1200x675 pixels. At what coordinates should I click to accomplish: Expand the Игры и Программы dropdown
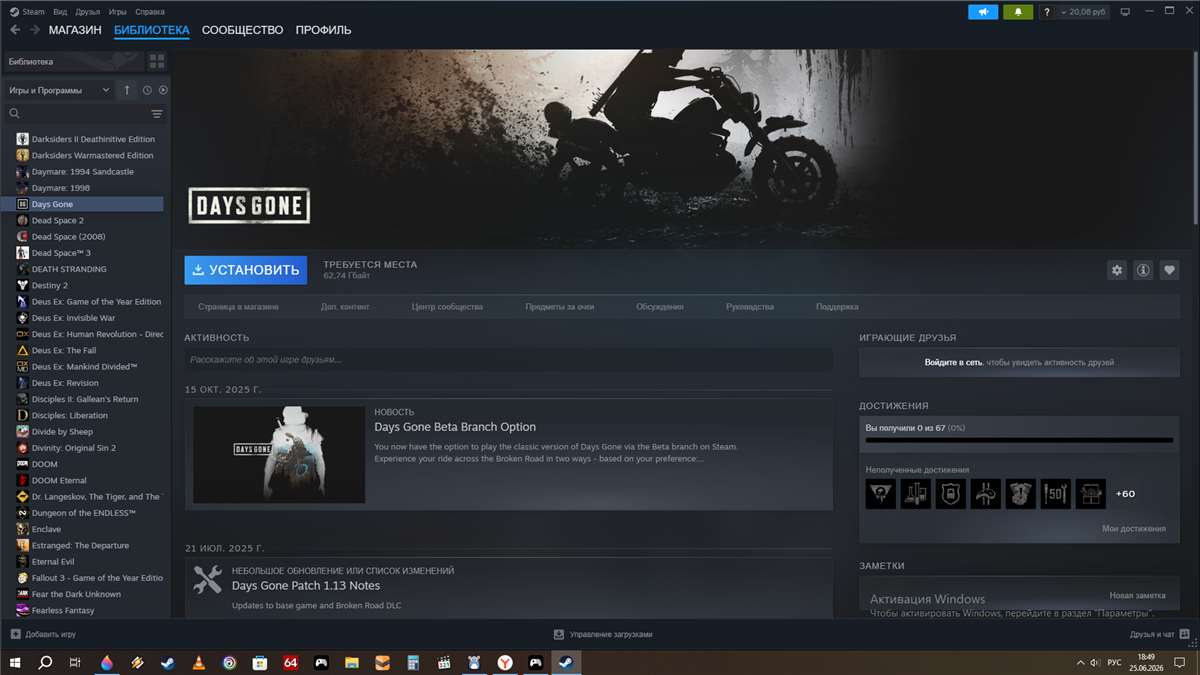click(x=58, y=90)
